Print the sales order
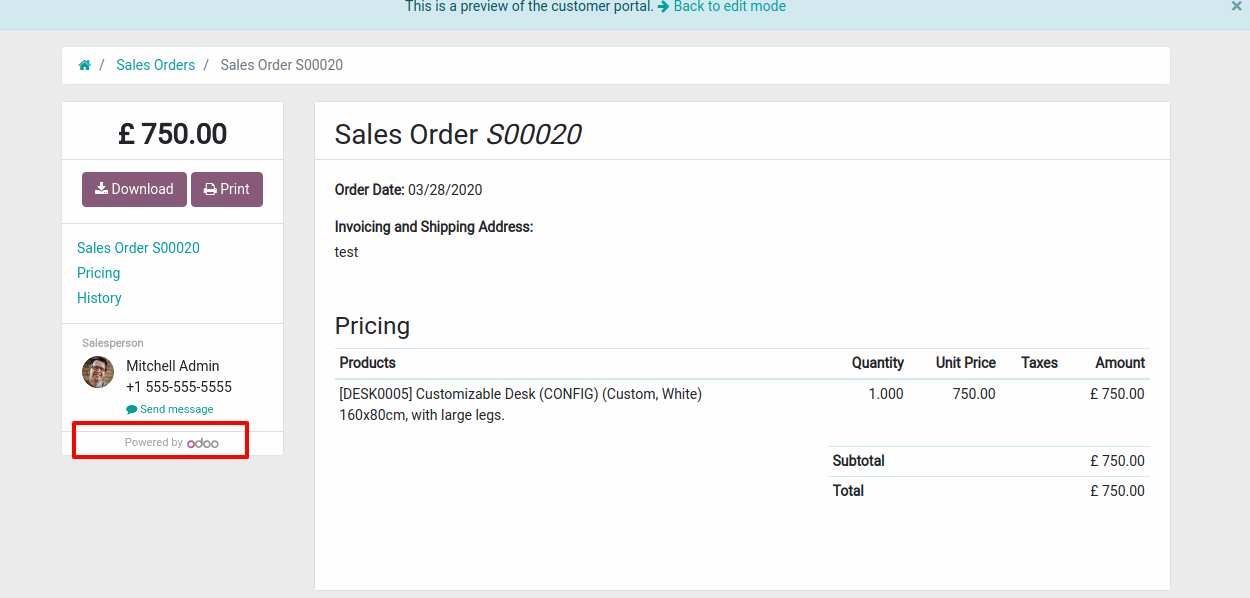The height and width of the screenshot is (598, 1250). pos(227,189)
